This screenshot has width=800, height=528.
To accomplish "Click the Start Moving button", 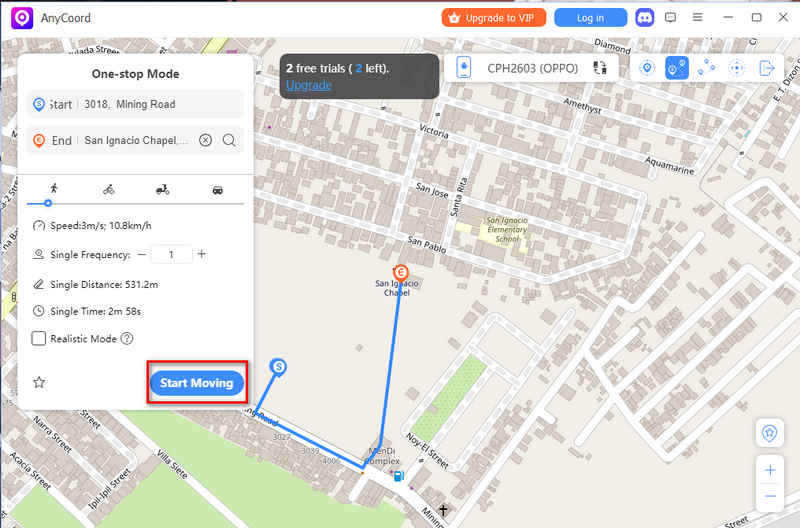I will coord(197,383).
